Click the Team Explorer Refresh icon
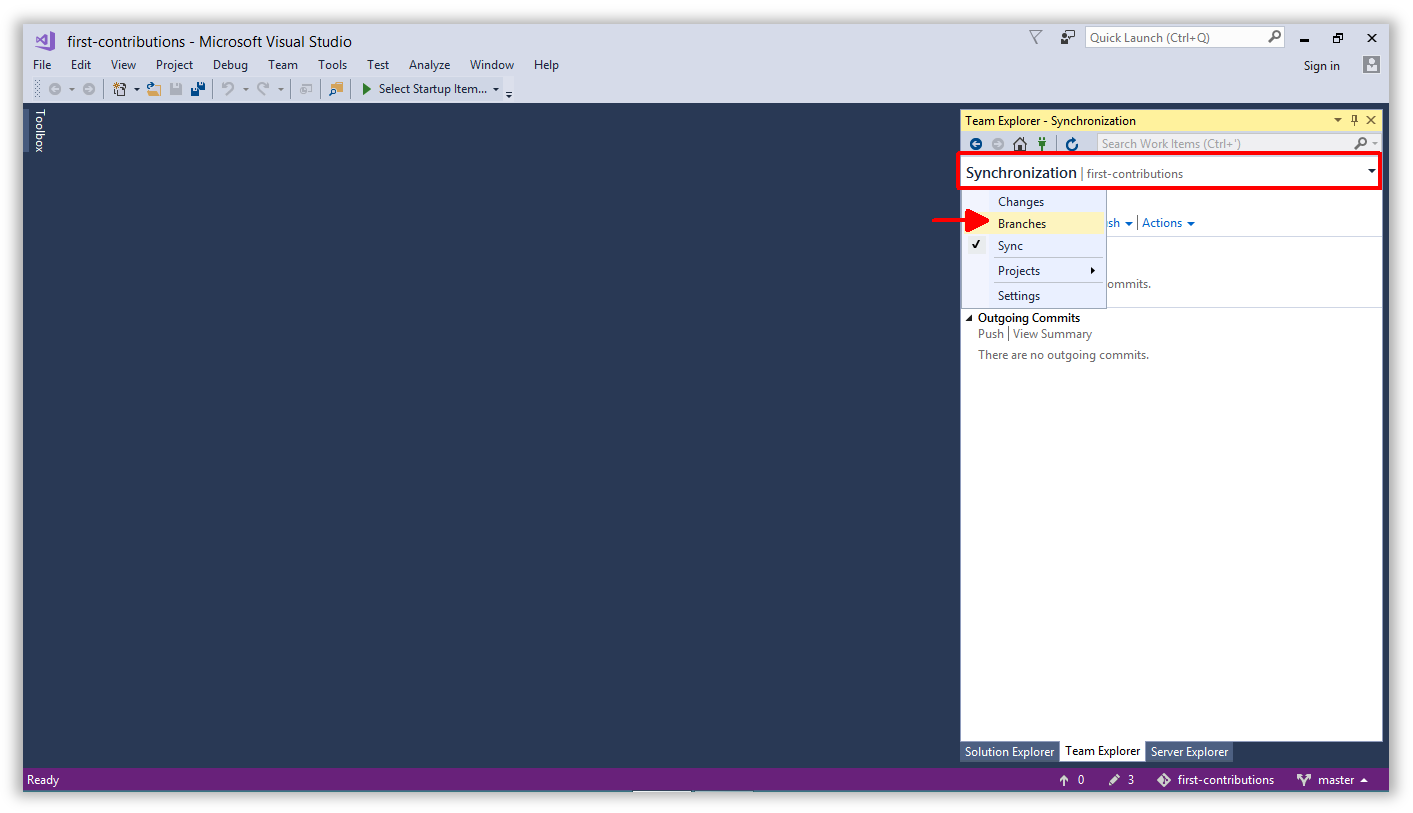Viewport: 1413px width, 813px height. coord(1072,144)
